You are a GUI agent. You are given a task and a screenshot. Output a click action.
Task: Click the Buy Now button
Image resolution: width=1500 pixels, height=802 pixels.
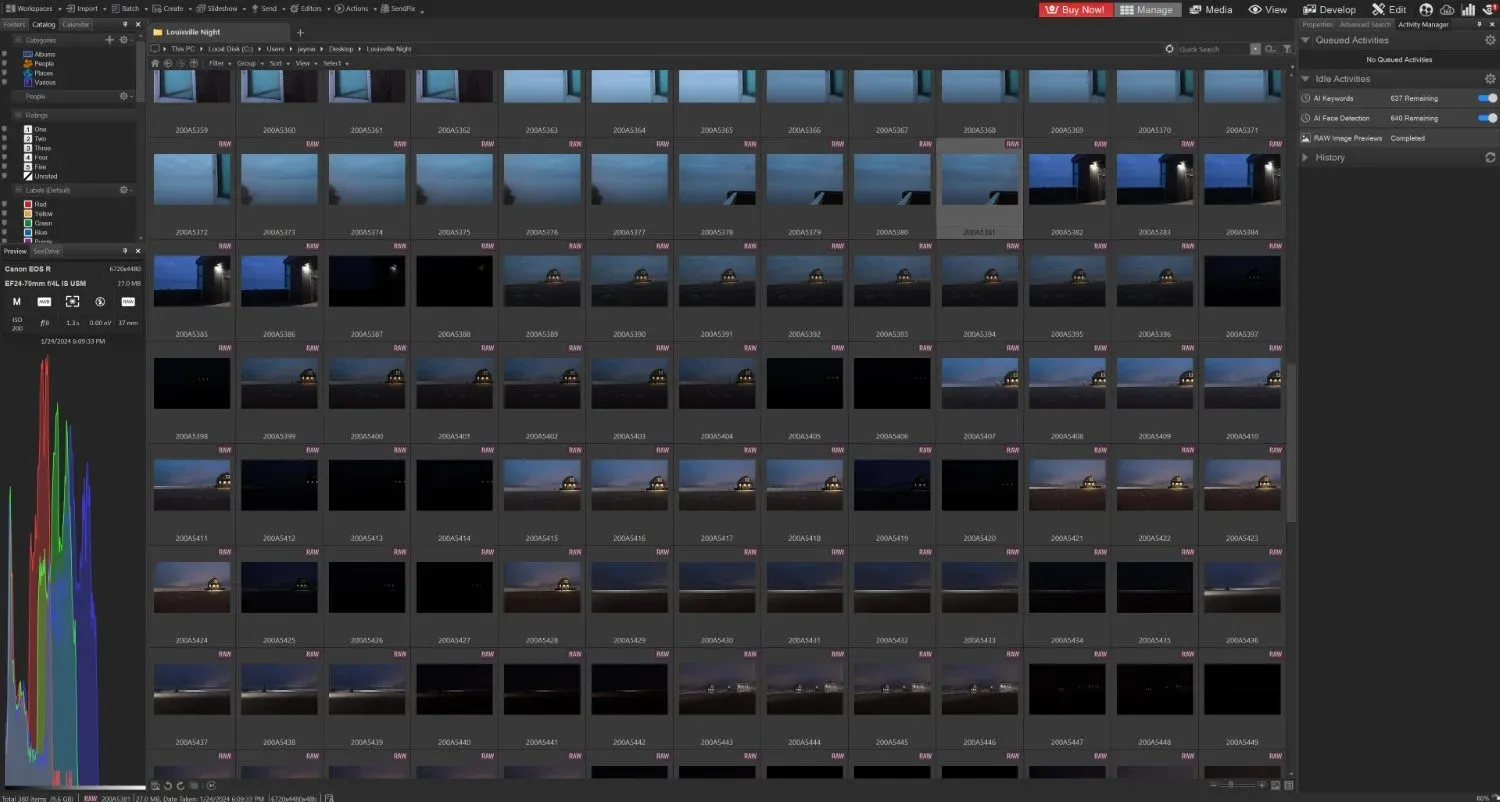(x=1075, y=9)
